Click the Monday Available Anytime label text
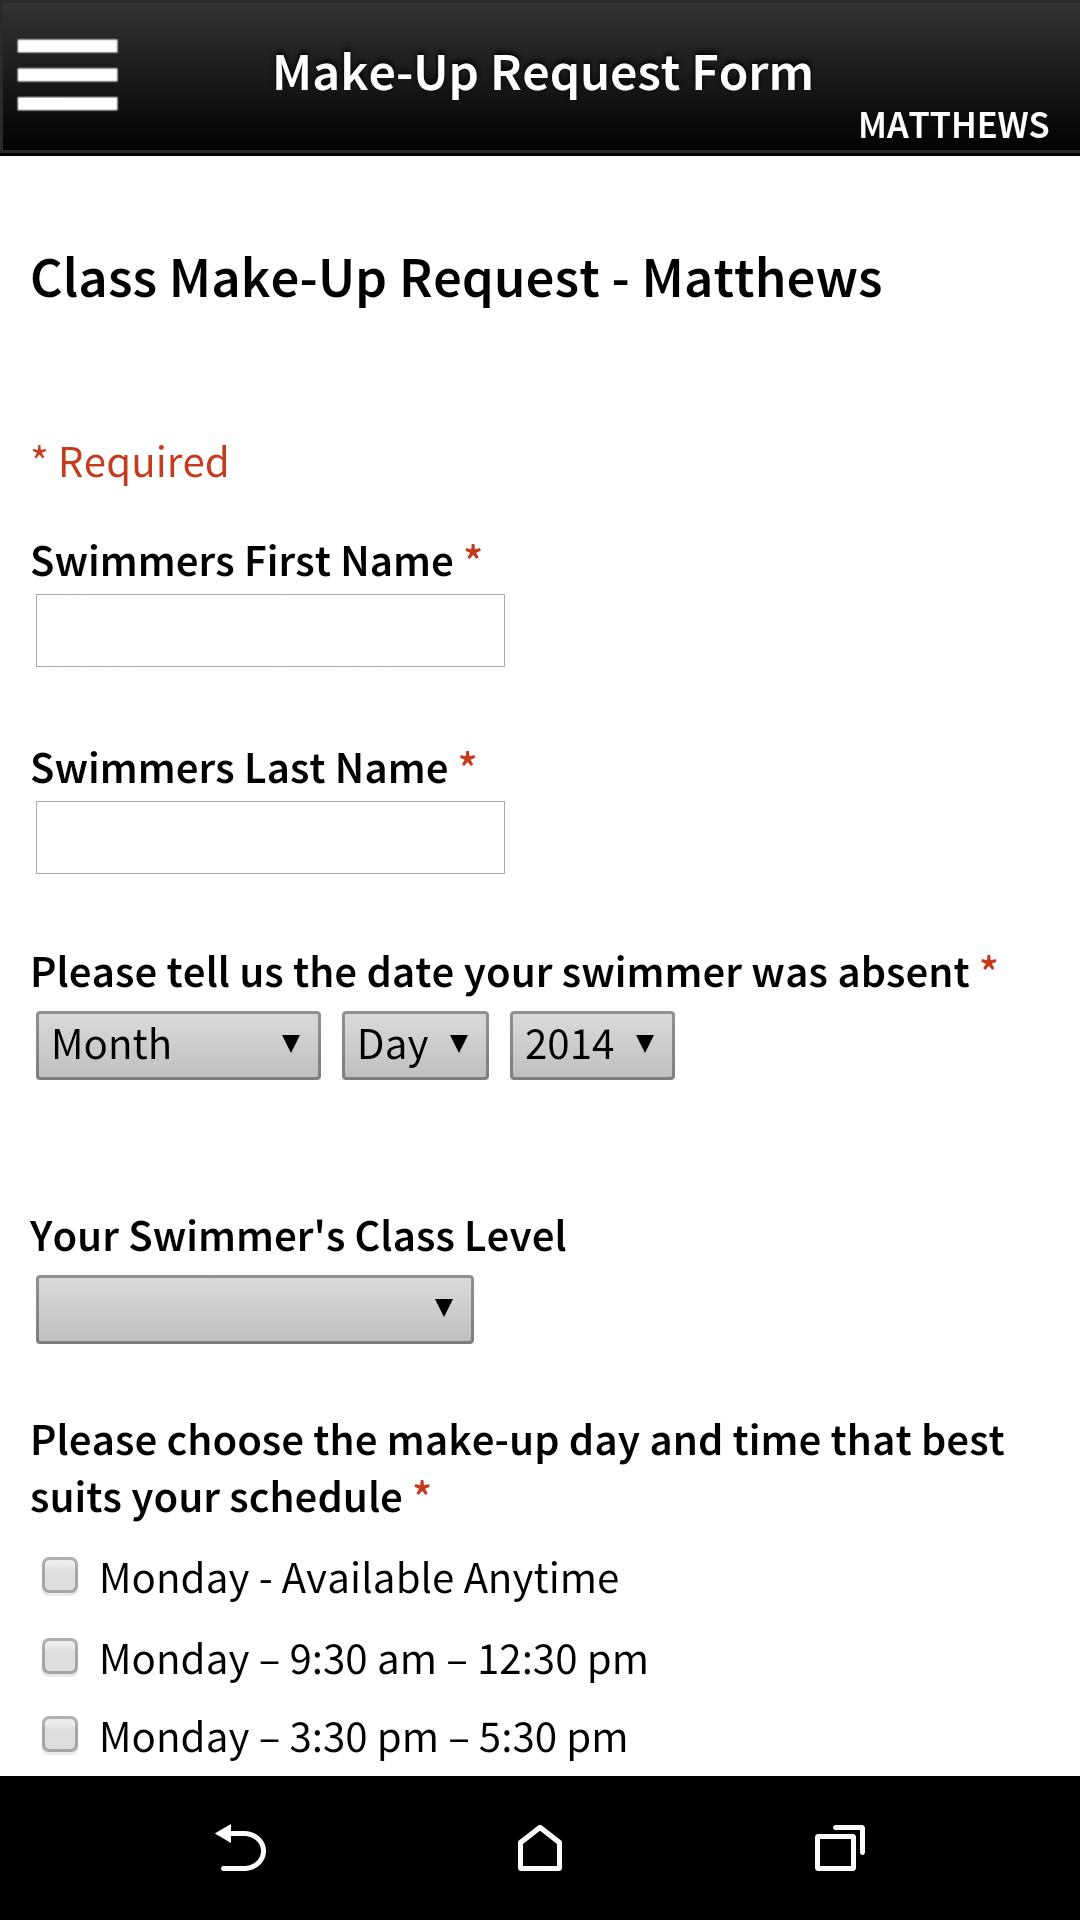This screenshot has width=1080, height=1920. pos(358,1577)
